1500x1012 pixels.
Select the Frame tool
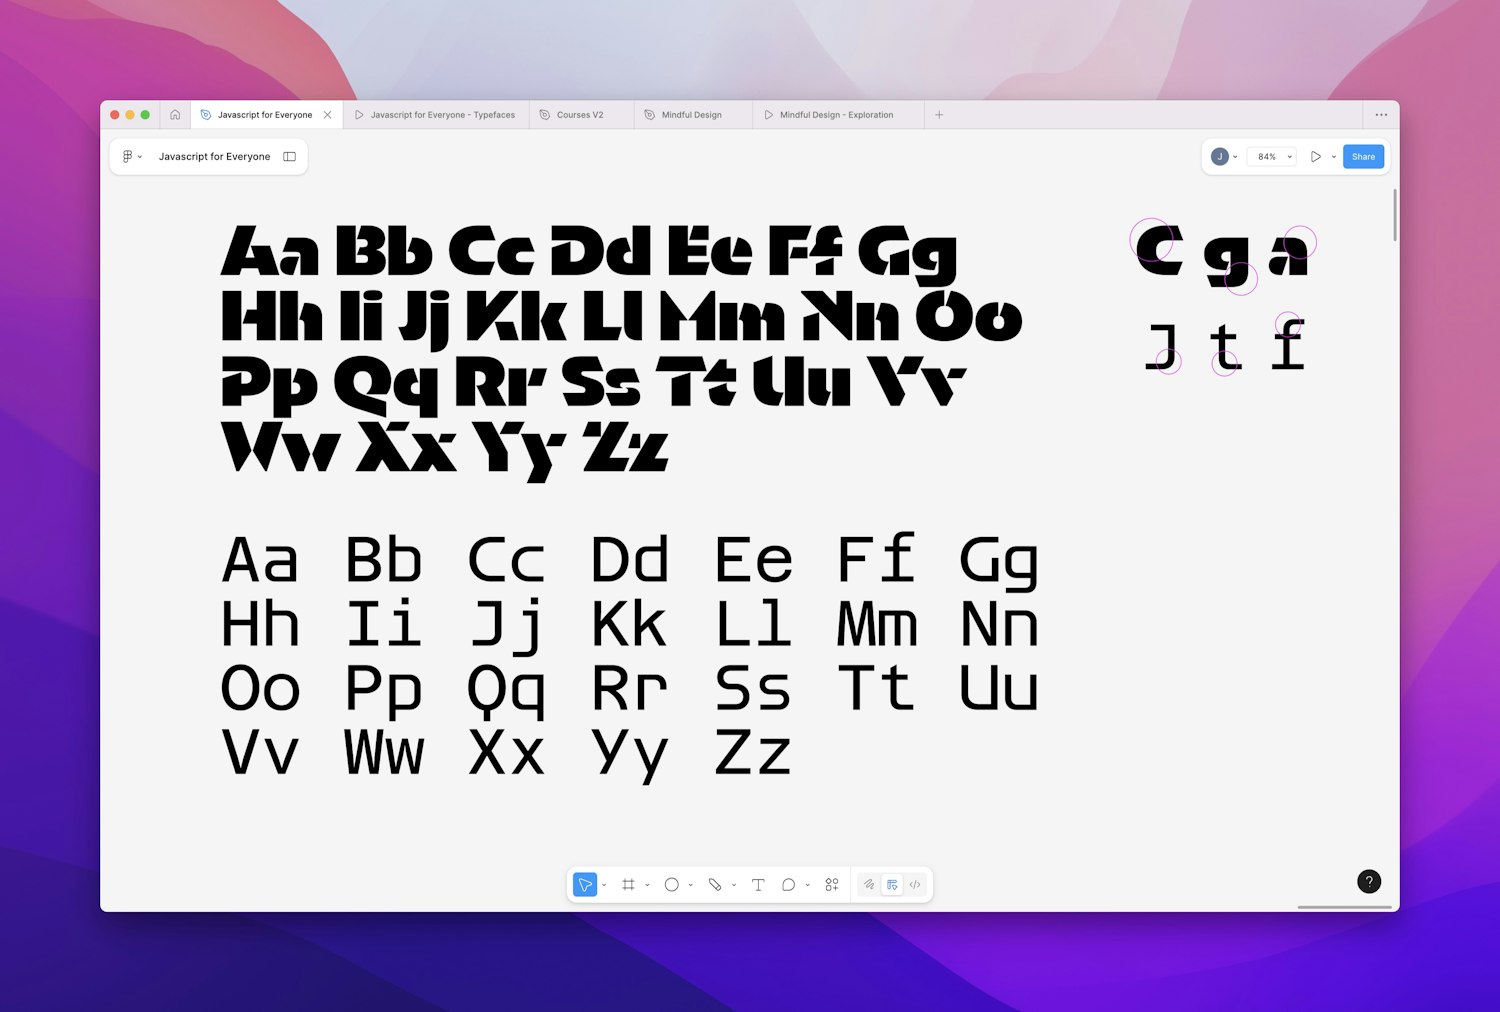(628, 884)
